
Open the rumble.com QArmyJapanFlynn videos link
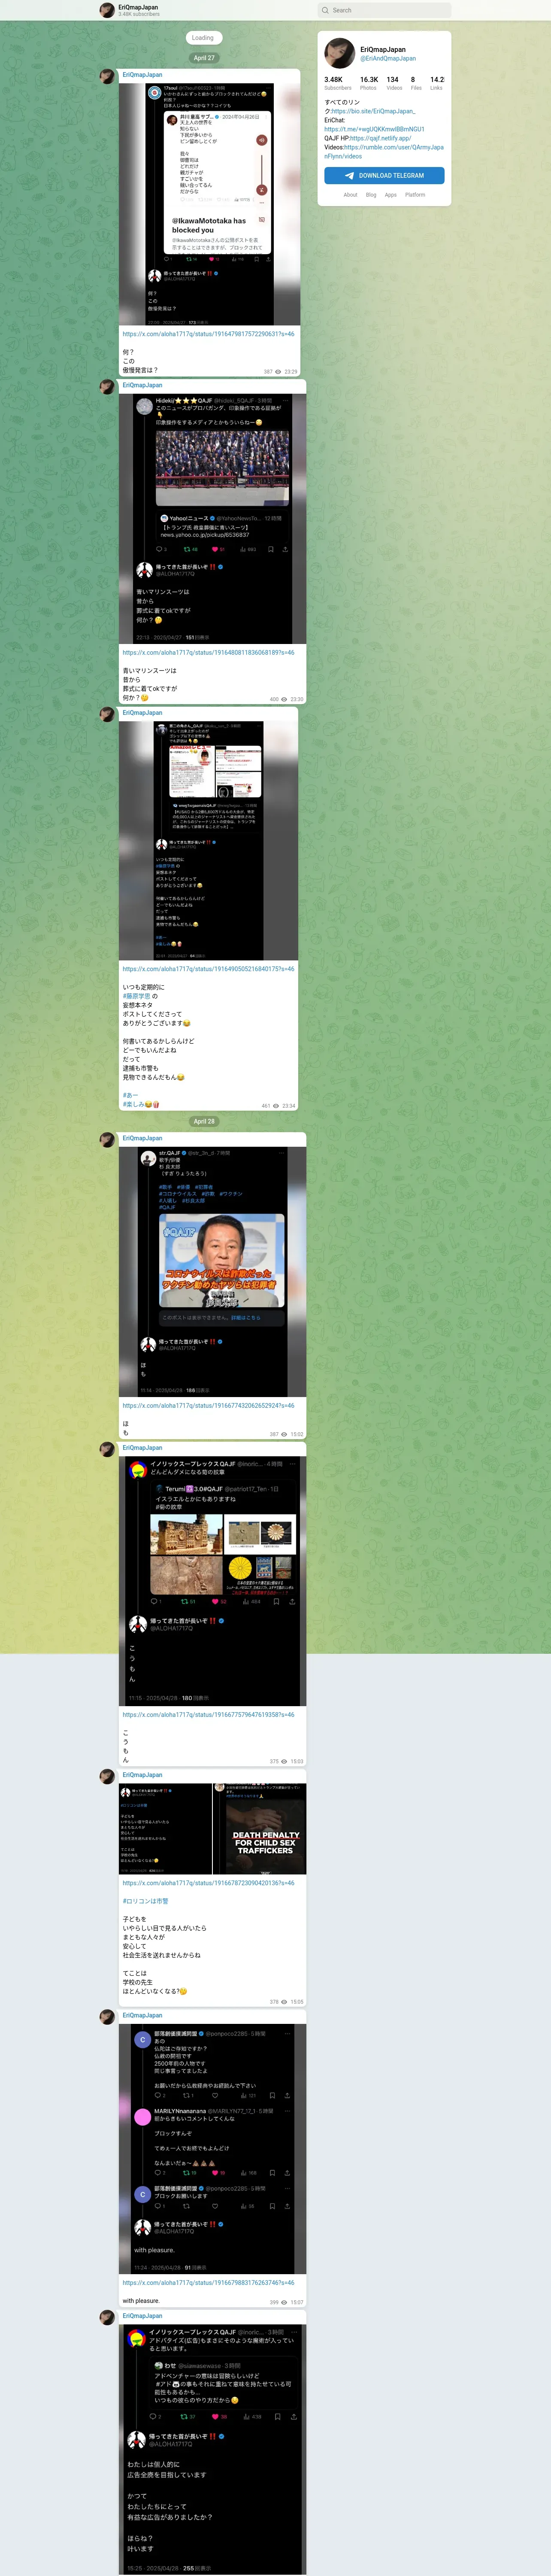[x=383, y=151]
